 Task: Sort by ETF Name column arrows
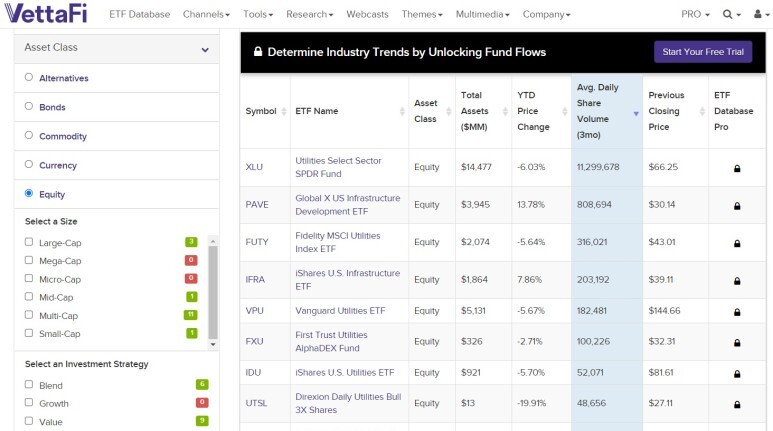tap(402, 111)
